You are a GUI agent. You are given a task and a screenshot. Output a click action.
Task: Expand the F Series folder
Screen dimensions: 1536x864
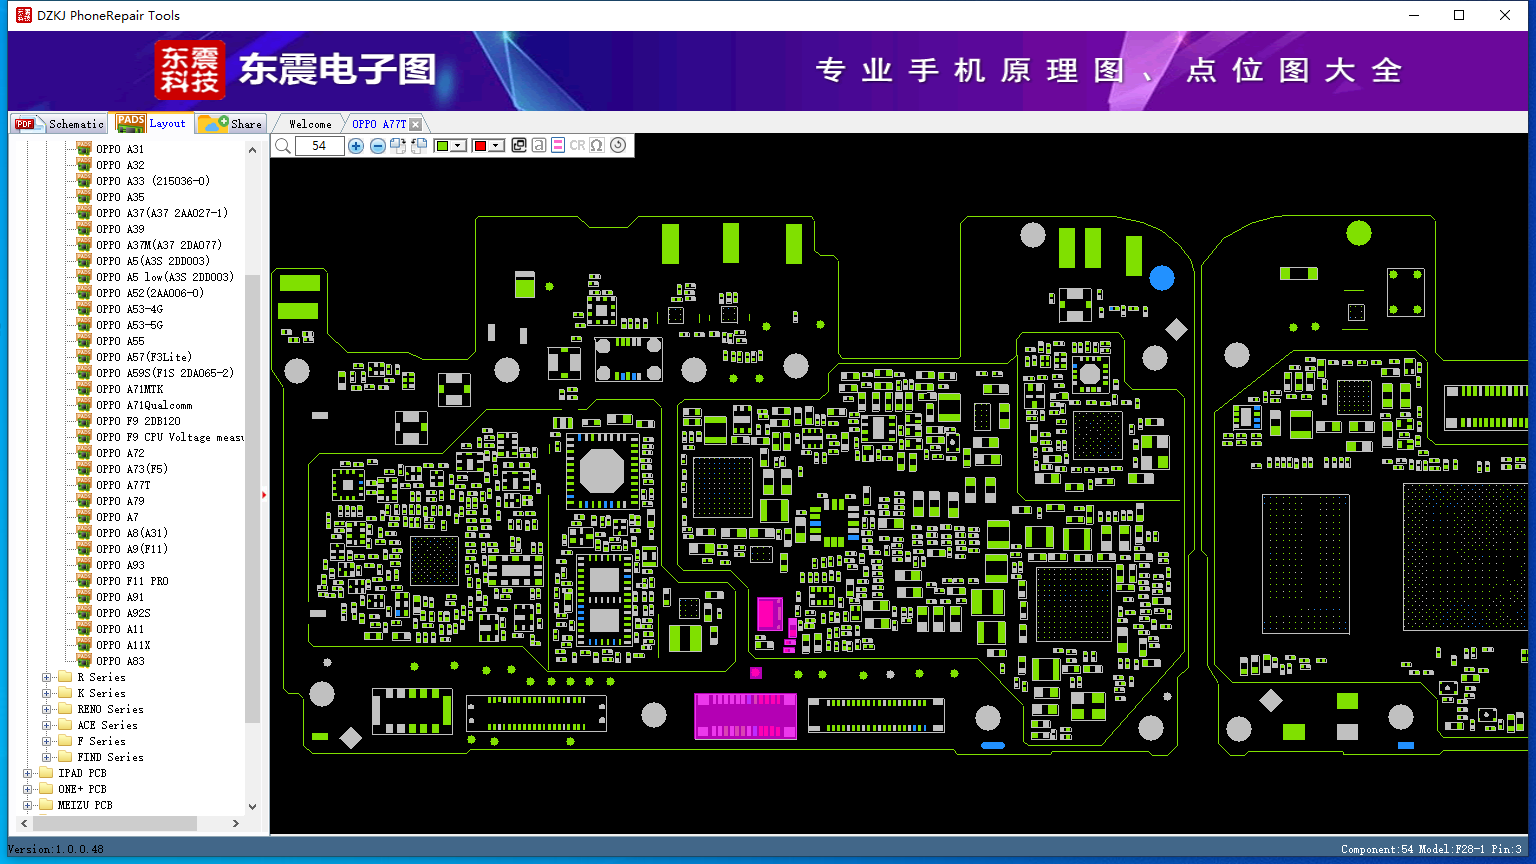(x=47, y=741)
